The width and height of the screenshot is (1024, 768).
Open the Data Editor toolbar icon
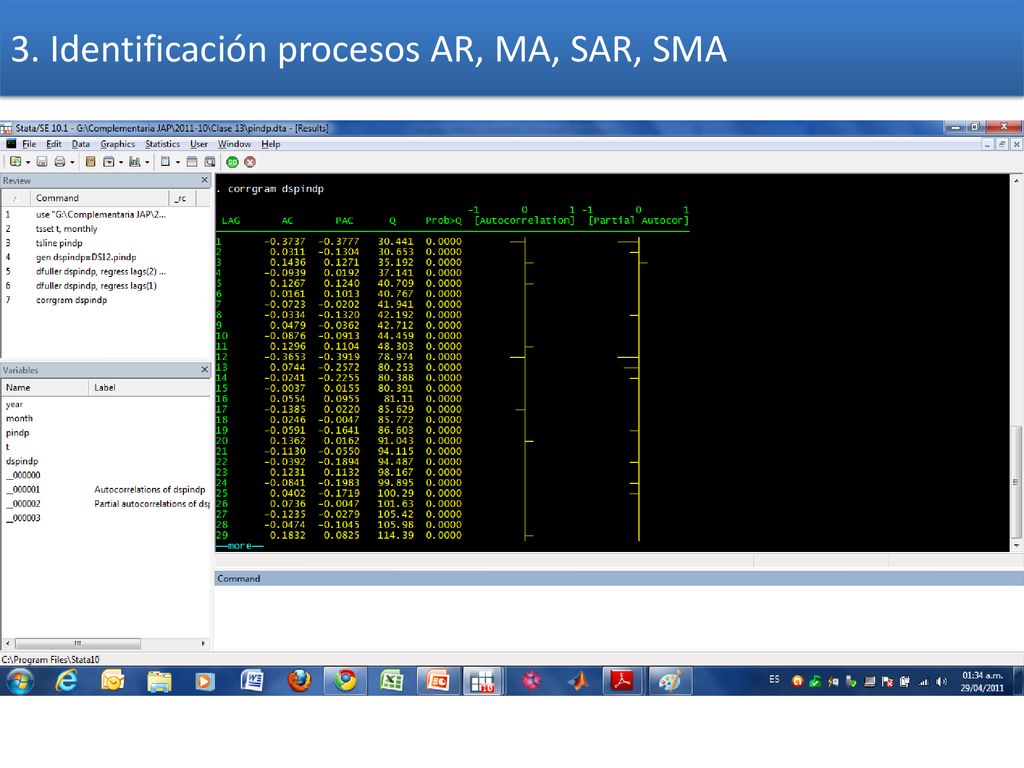tap(192, 162)
